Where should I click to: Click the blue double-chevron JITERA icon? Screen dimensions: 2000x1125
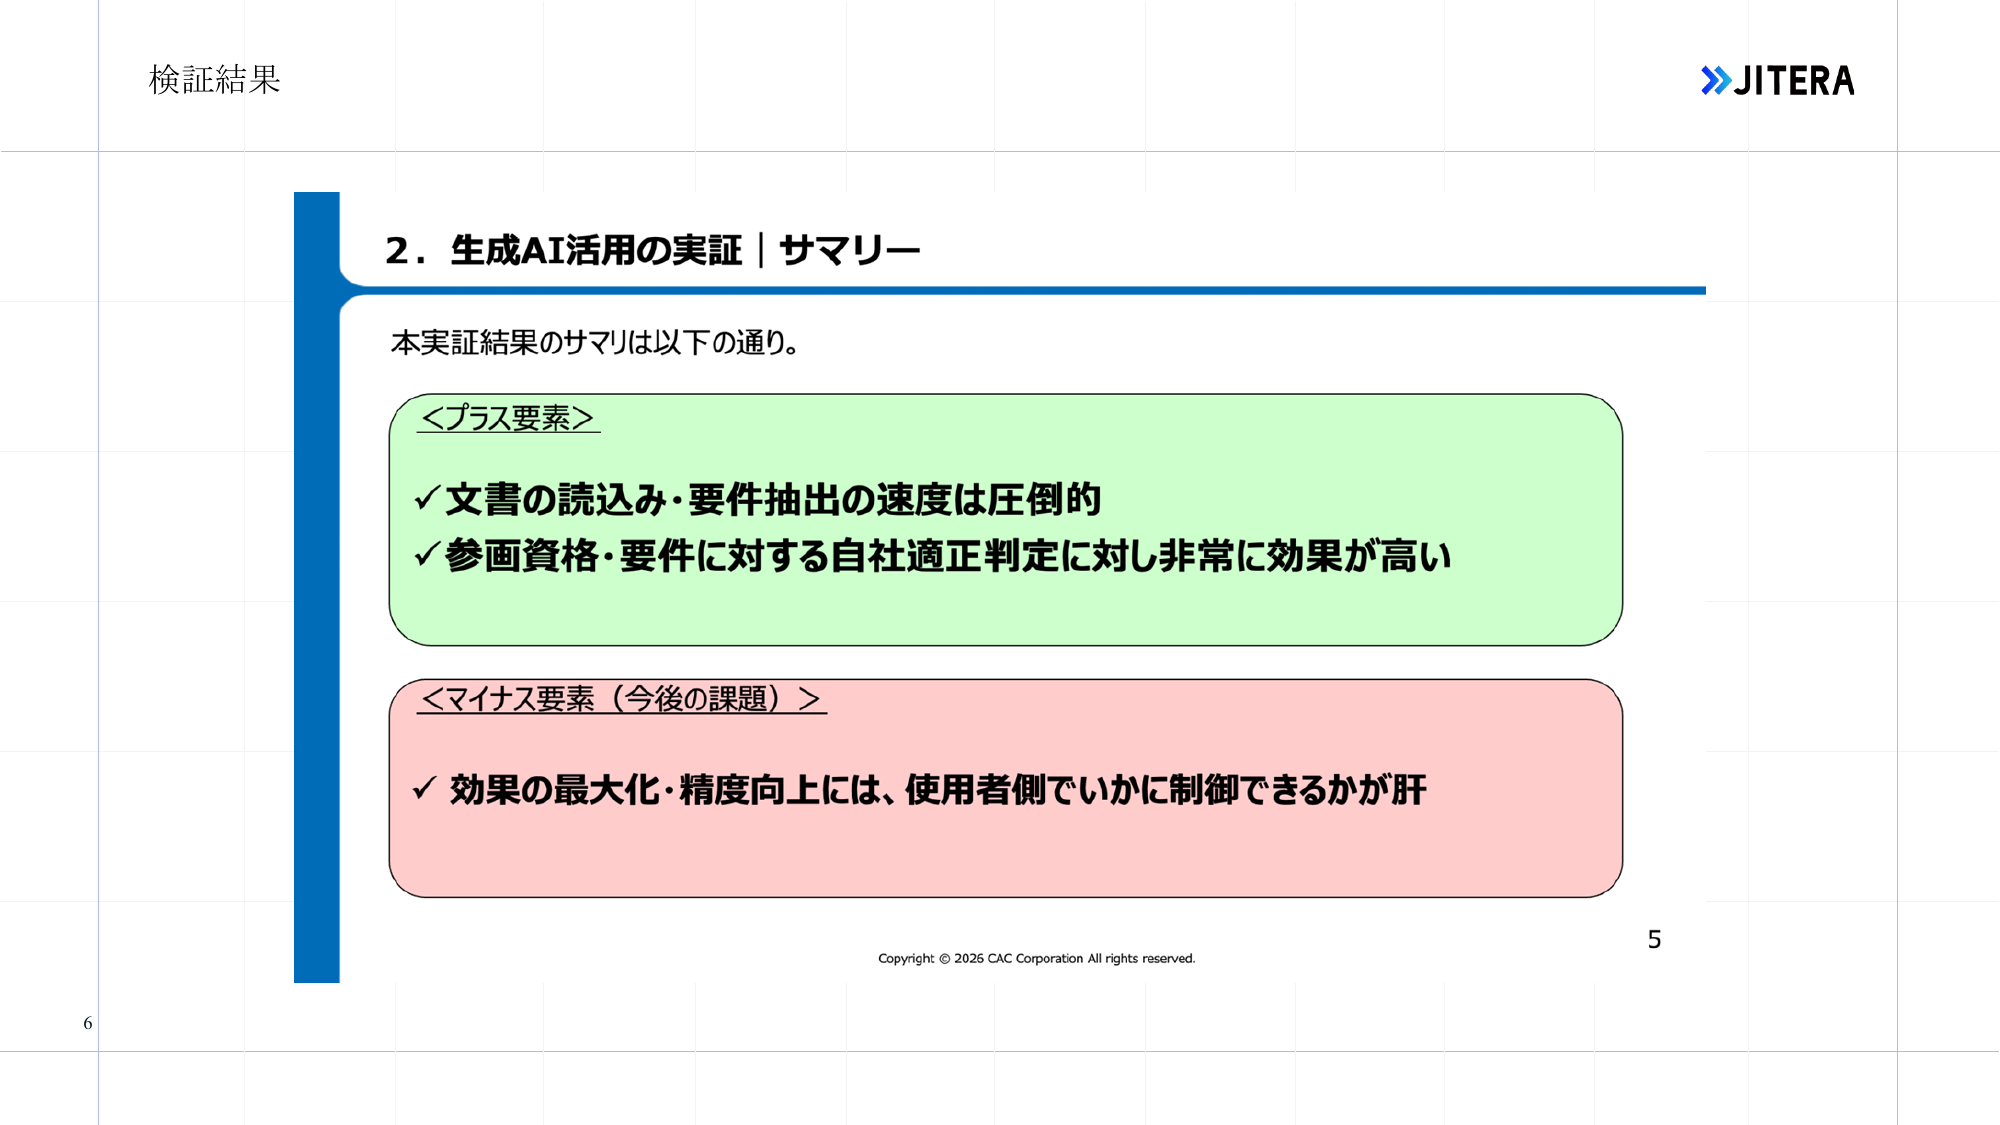[1716, 80]
